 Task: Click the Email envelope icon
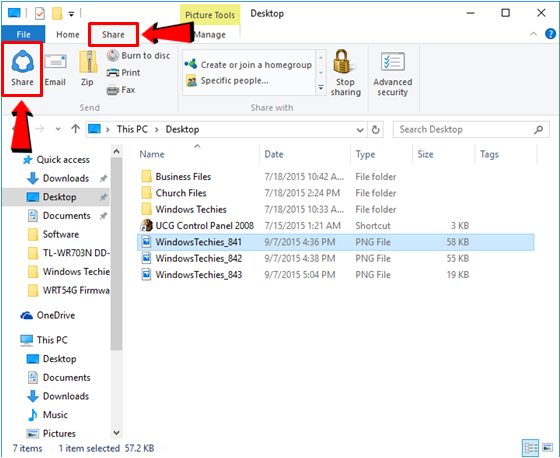tap(55, 62)
